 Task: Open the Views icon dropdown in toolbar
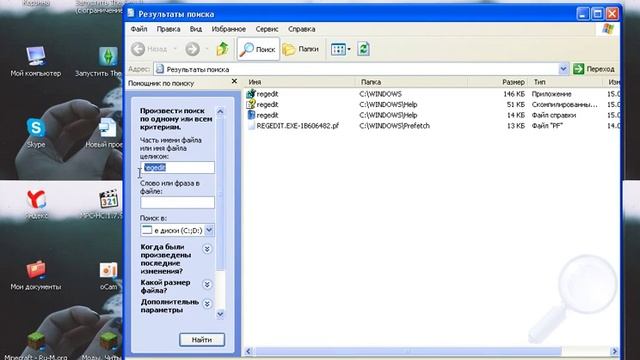pos(340,49)
